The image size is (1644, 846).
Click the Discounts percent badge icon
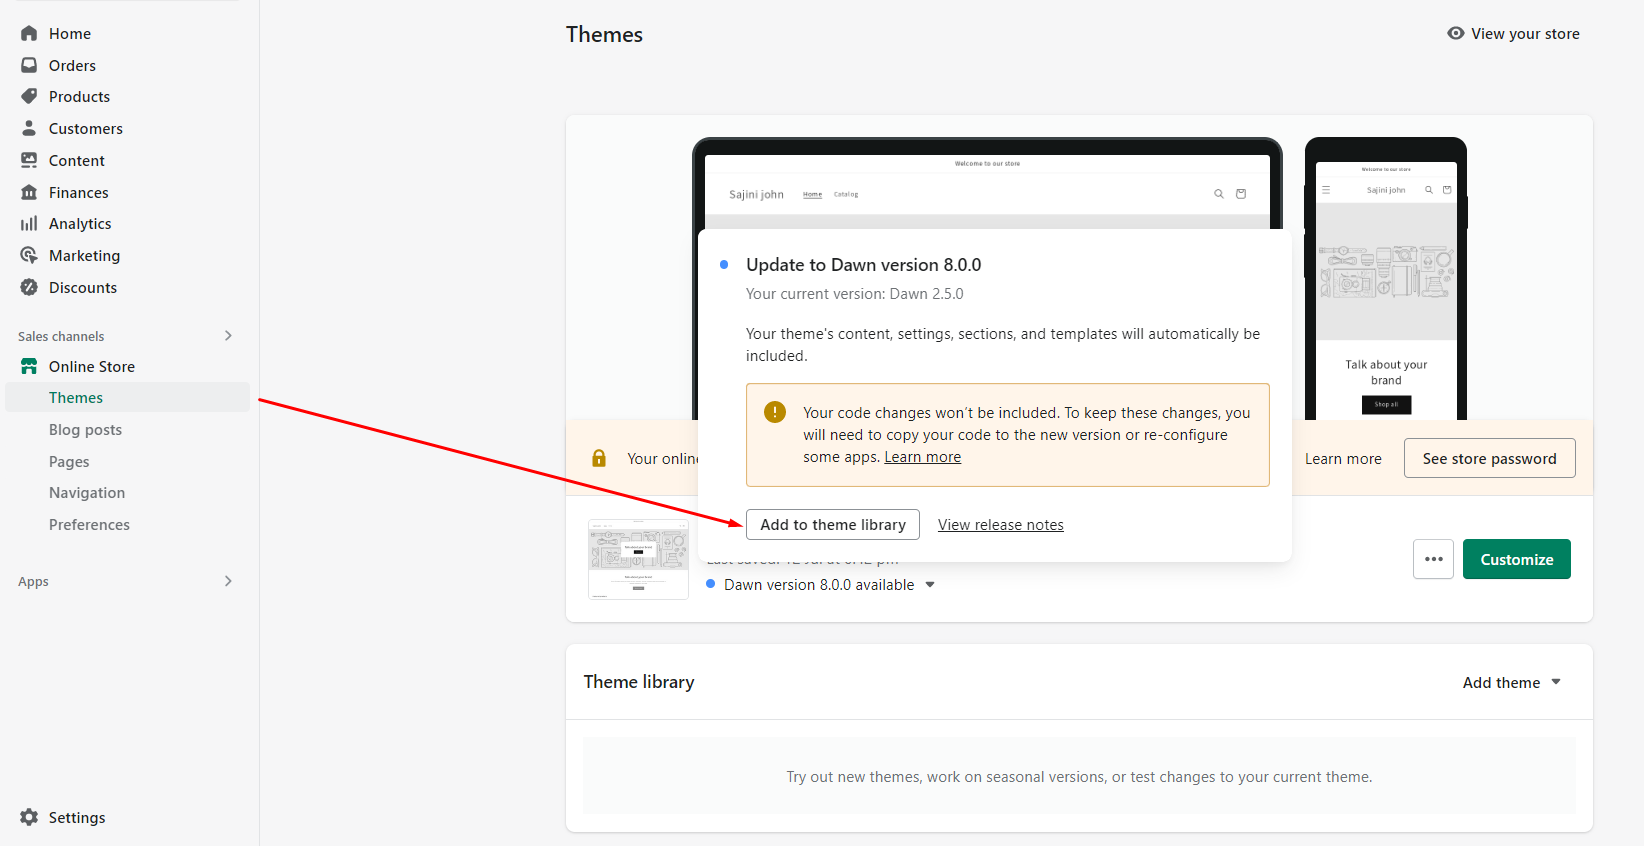[x=29, y=287]
